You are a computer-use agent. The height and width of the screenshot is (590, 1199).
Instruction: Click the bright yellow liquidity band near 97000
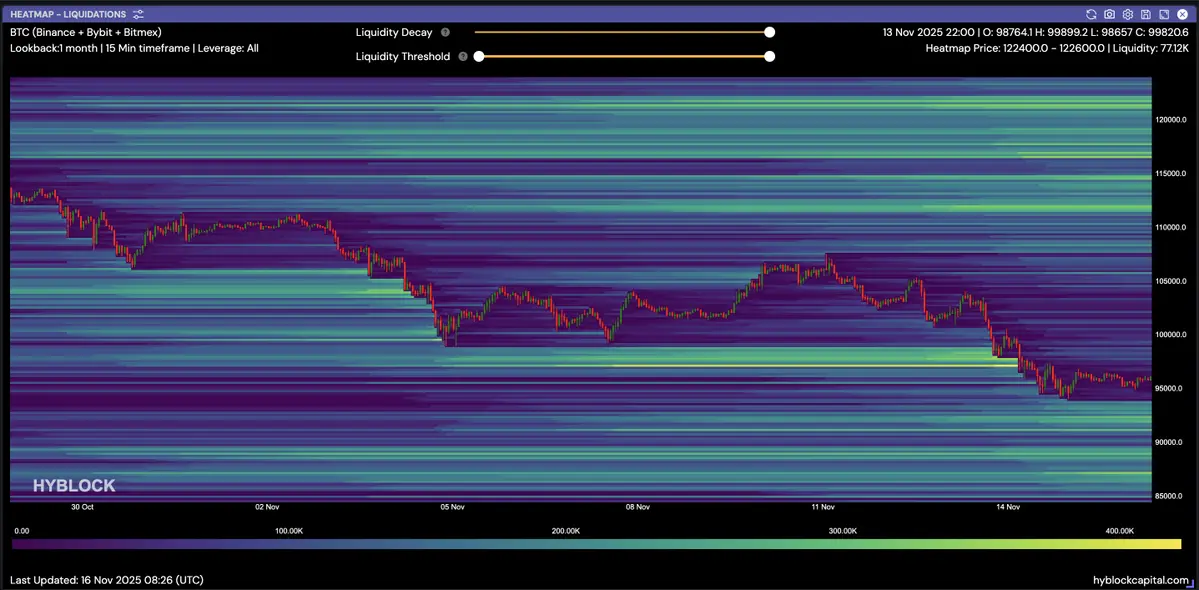[814, 366]
